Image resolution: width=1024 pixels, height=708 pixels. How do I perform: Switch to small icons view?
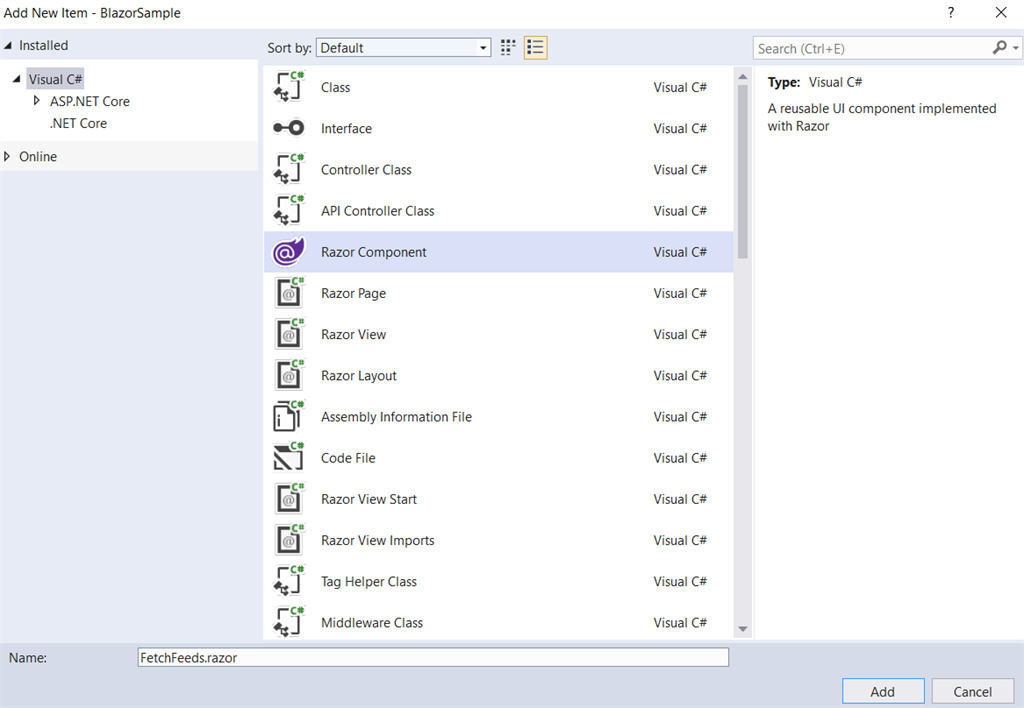click(508, 48)
